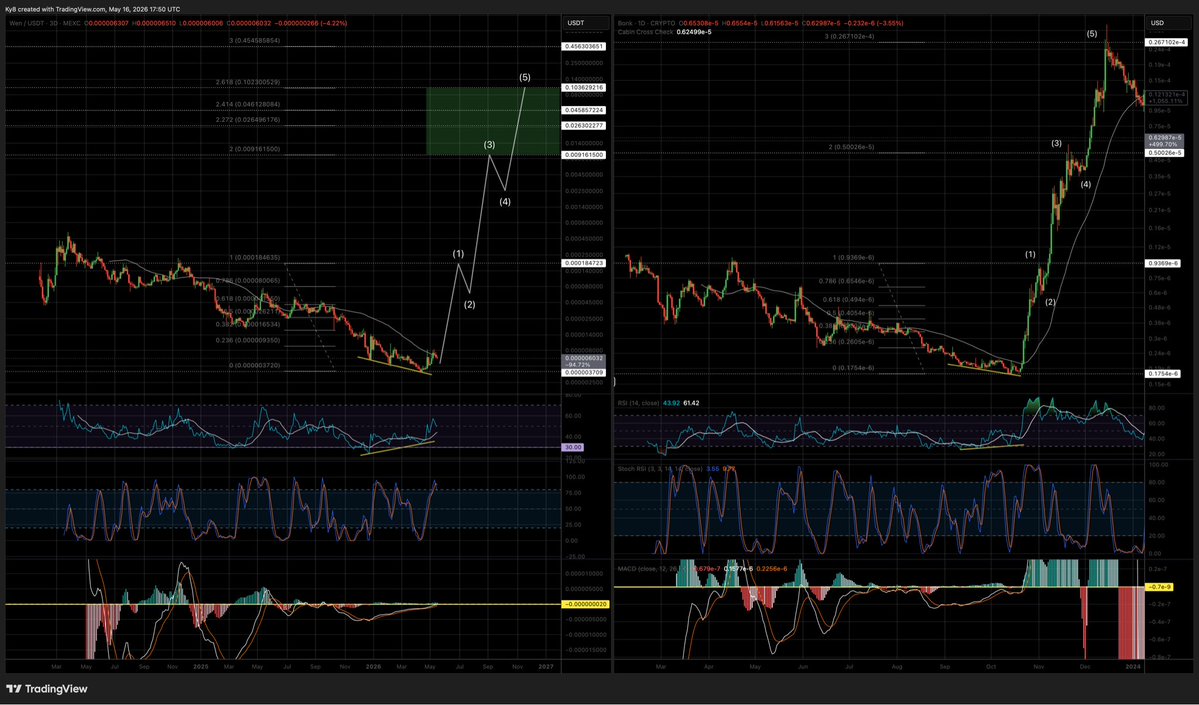Select the Cabin Cross Check indicator legend
The image size is (1199, 705).
pyautogui.click(x=645, y=32)
